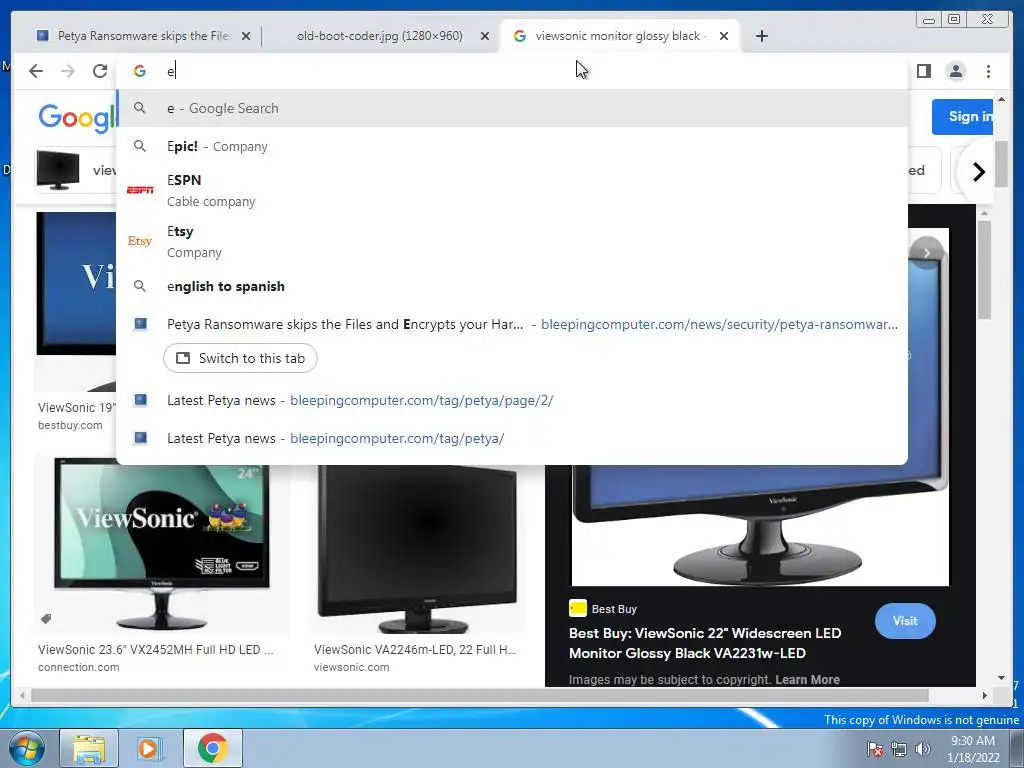Select 'e - Google Search' suggestion
1024x768 pixels.
tap(512, 108)
